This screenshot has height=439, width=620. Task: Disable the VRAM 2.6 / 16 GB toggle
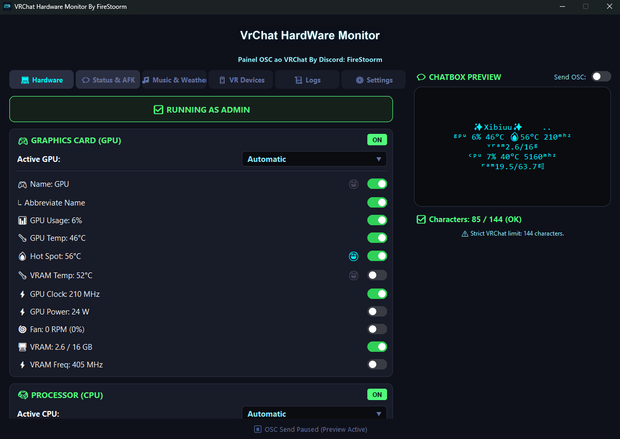coord(377,347)
